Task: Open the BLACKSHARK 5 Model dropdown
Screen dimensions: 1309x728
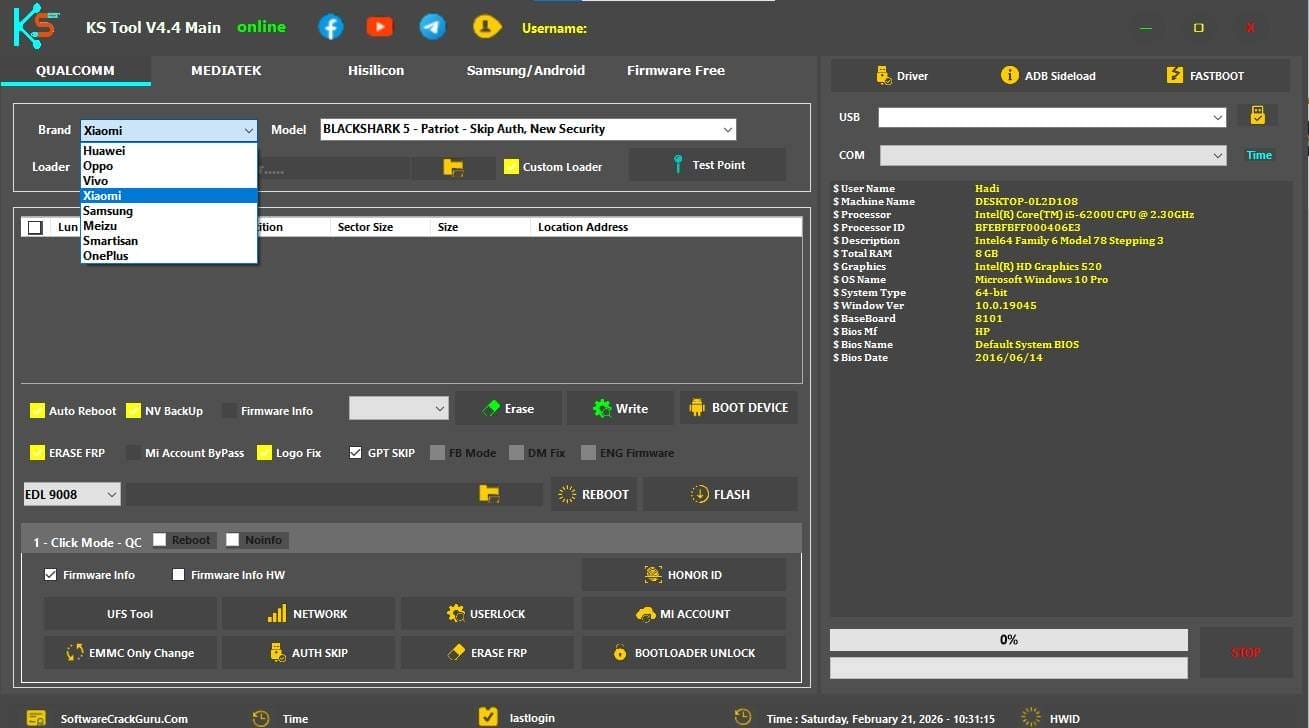Action: [726, 129]
